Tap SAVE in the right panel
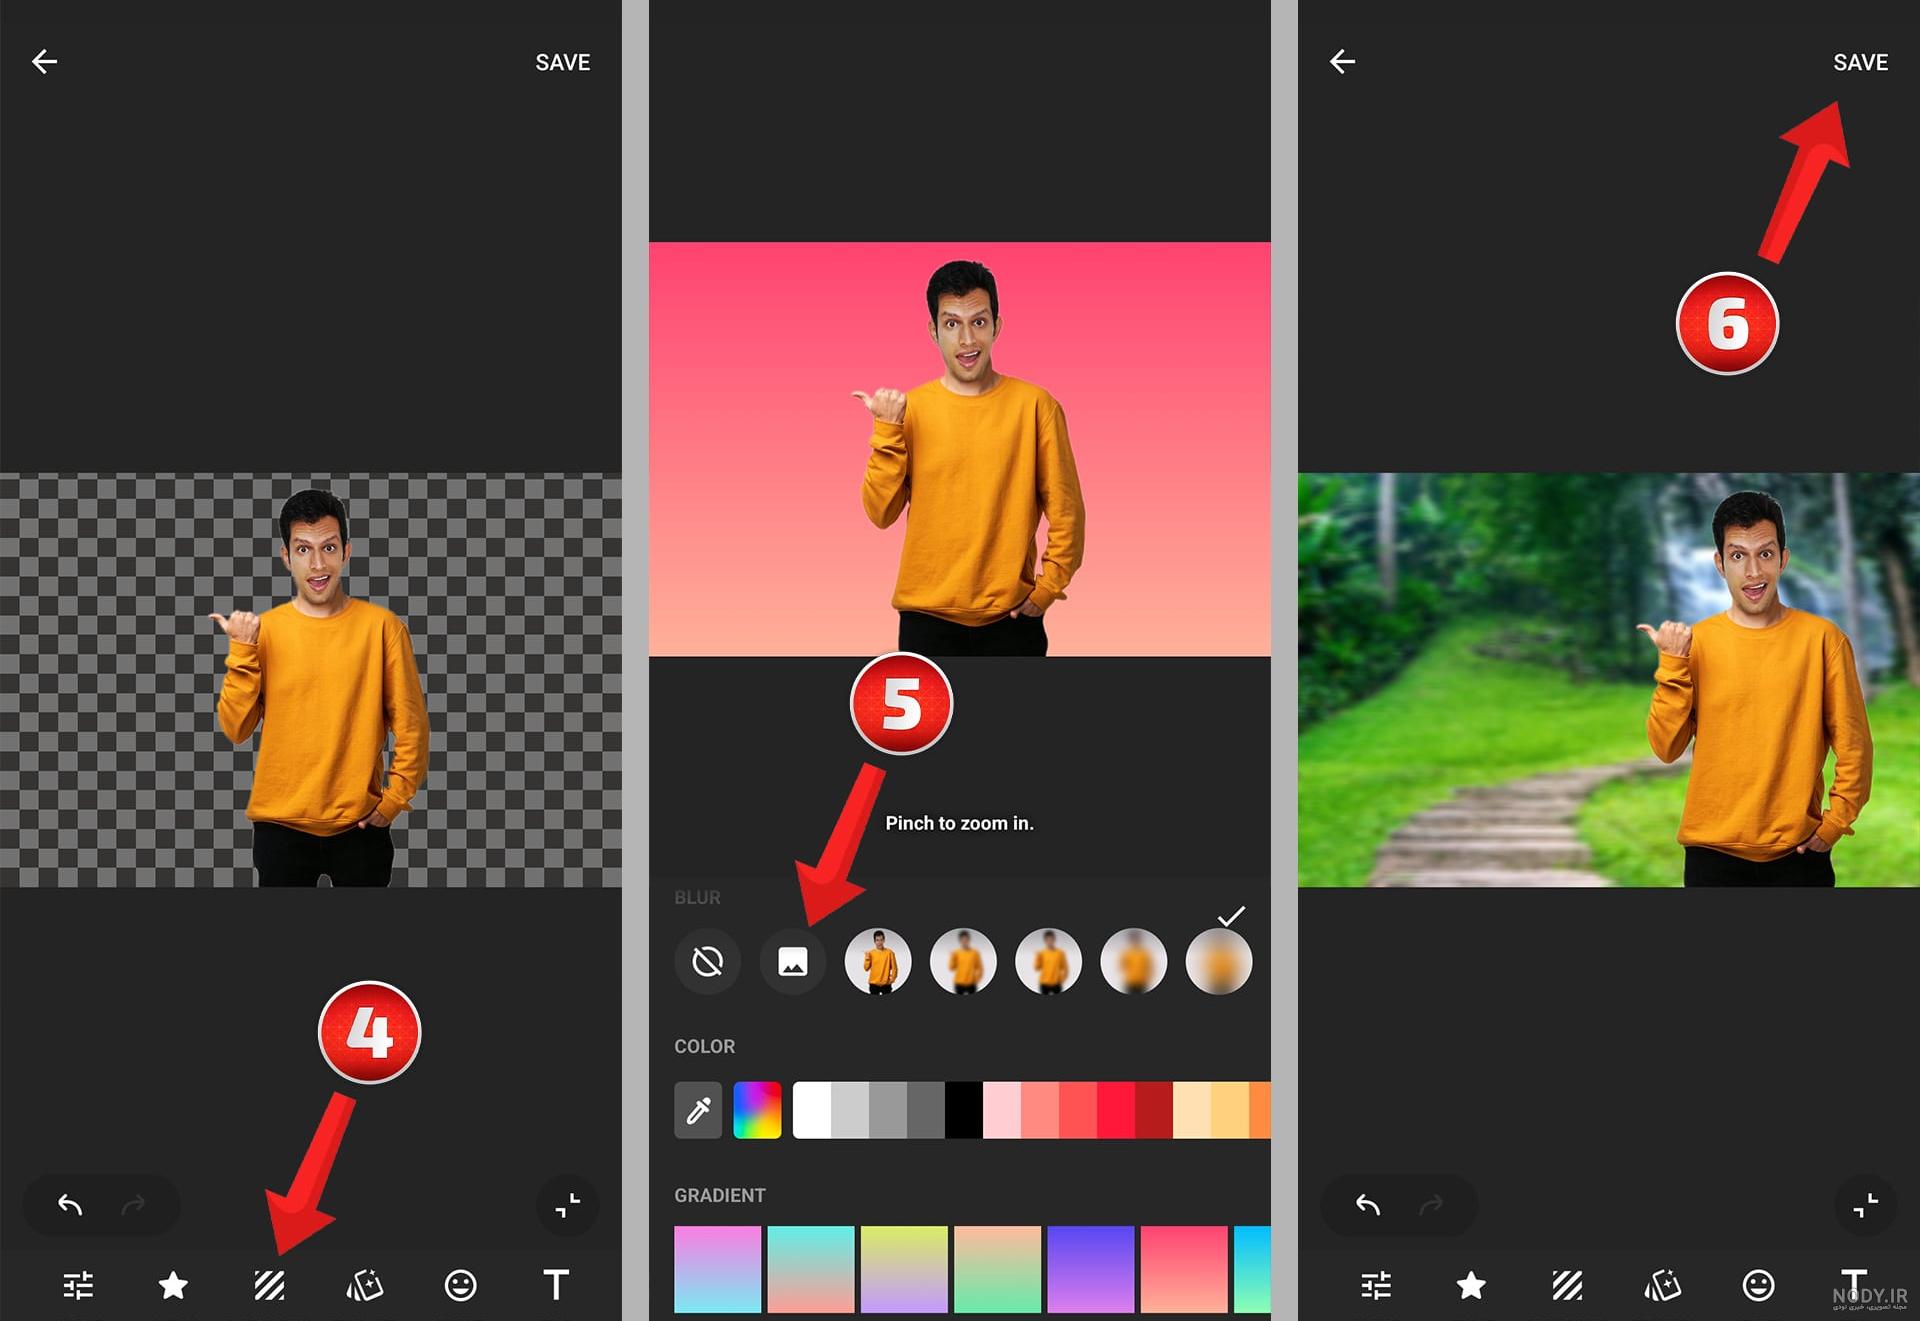The width and height of the screenshot is (1920, 1321). click(x=1860, y=62)
